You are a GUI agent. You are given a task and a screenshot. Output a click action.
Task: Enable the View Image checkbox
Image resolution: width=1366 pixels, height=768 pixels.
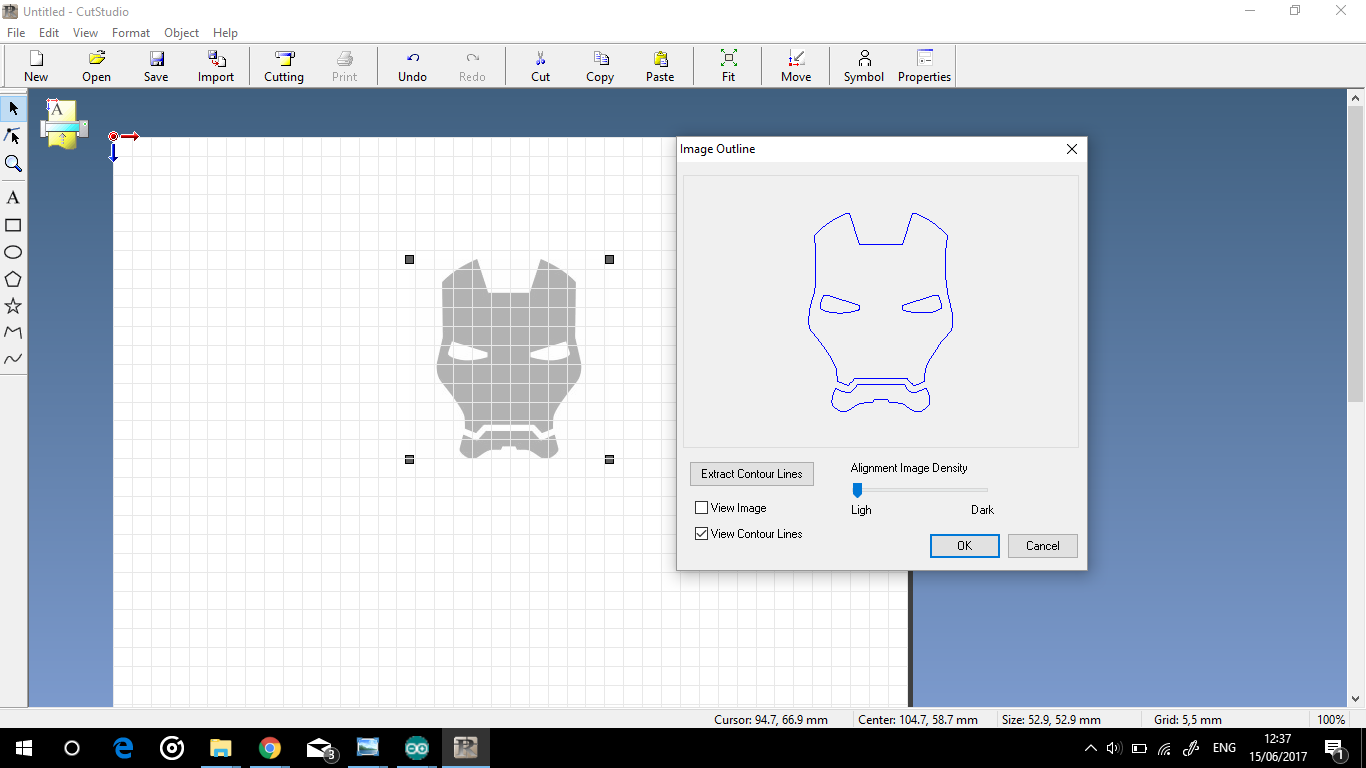pos(701,508)
